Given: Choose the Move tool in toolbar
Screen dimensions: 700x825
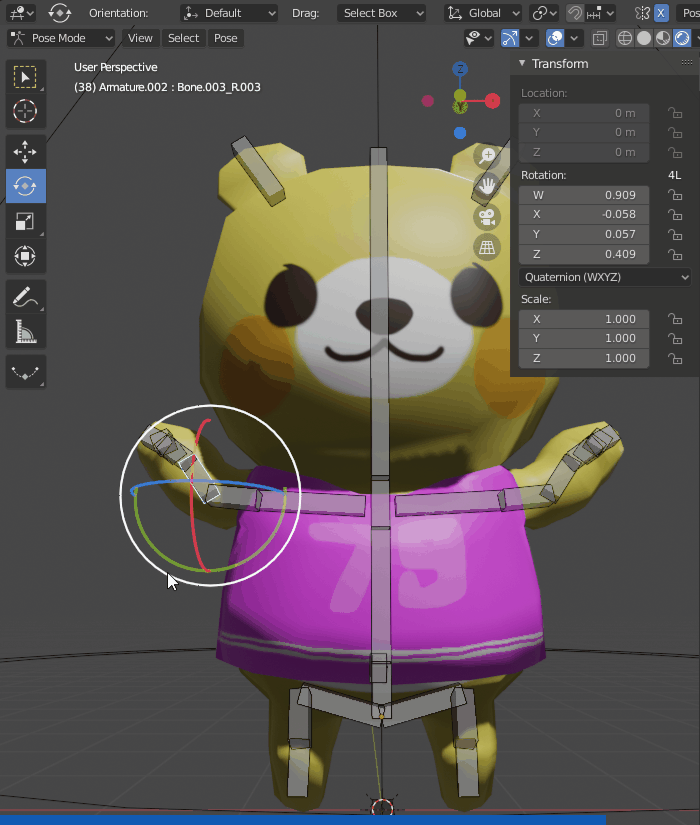Looking at the screenshot, I should pyautogui.click(x=25, y=152).
